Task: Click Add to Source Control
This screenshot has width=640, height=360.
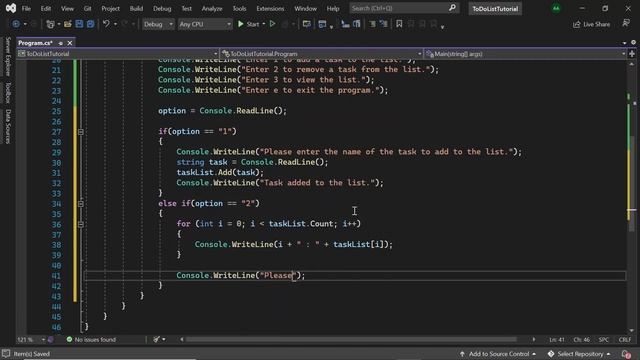Action: pyautogui.click(x=498, y=354)
